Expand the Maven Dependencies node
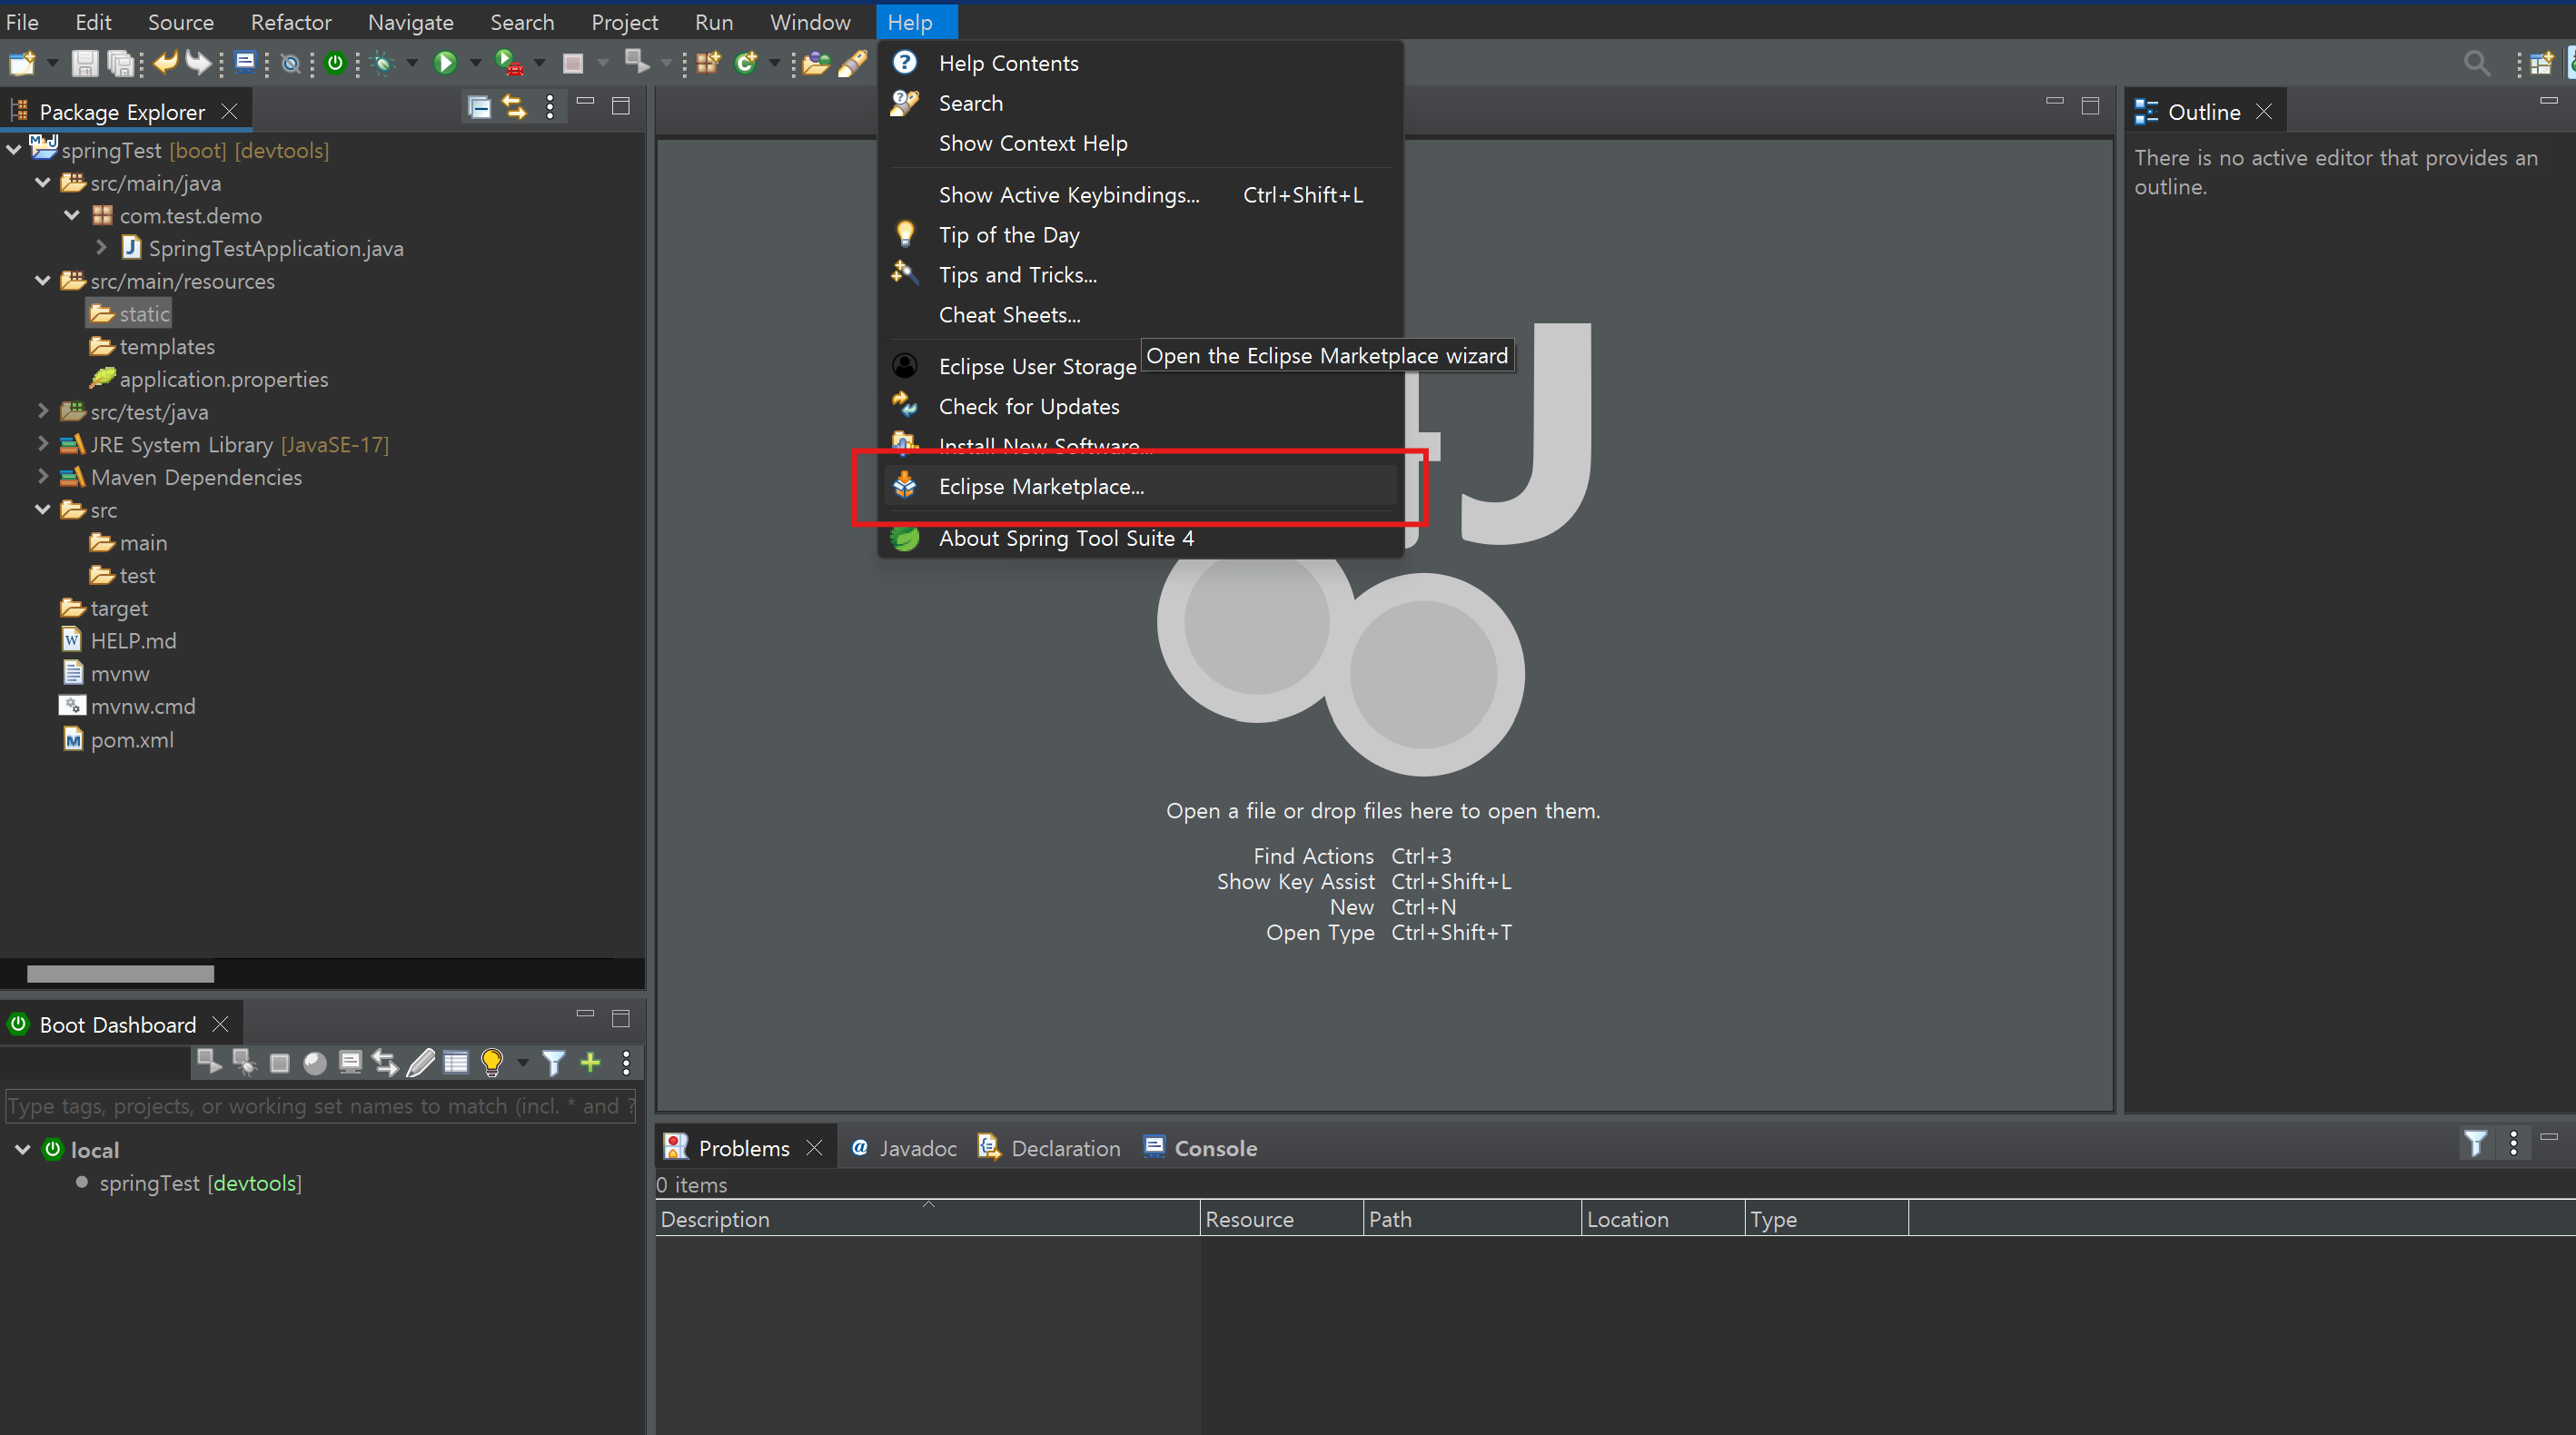Viewport: 2576px width, 1435px height. pyautogui.click(x=42, y=477)
